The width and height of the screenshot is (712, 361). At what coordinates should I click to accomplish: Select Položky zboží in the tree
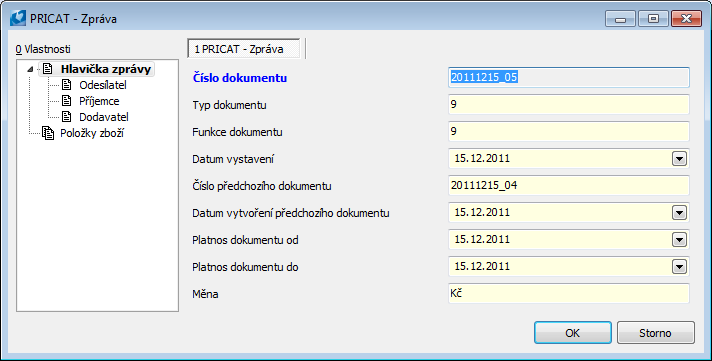pos(92,133)
